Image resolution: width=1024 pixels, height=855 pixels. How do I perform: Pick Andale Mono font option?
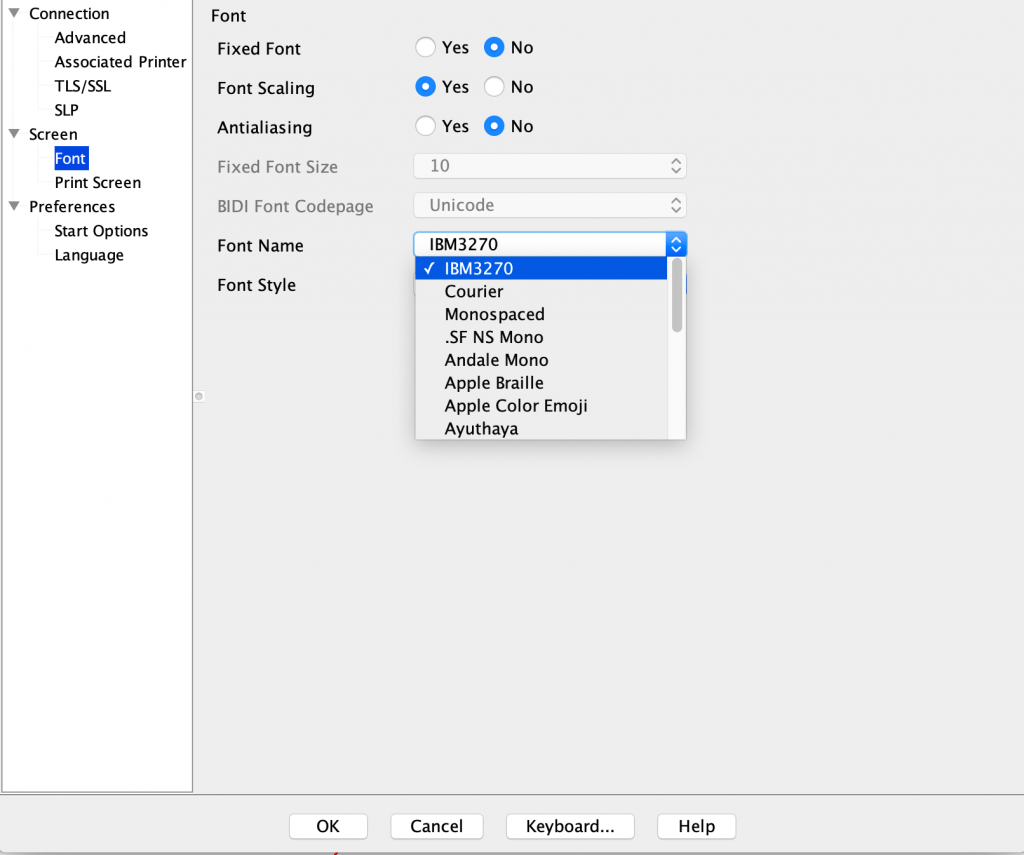(496, 361)
